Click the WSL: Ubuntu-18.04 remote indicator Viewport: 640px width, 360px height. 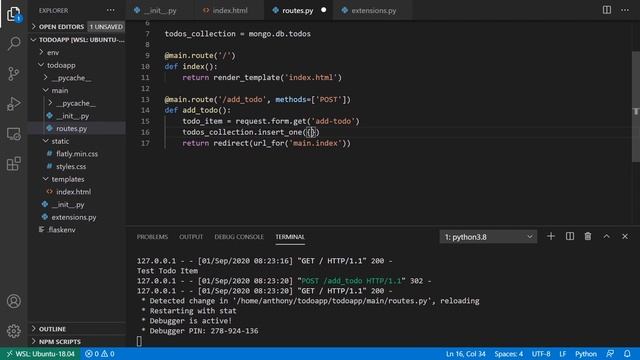tap(40, 354)
